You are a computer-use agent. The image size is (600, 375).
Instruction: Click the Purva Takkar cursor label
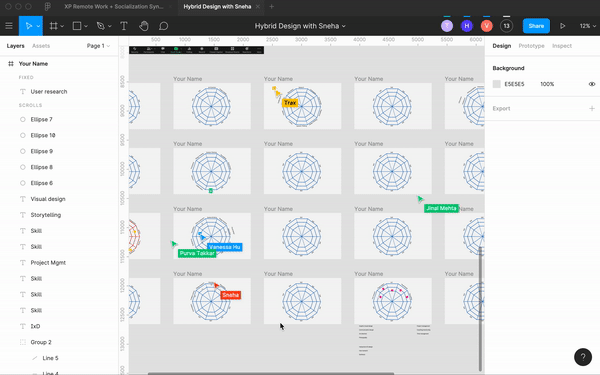[197, 253]
